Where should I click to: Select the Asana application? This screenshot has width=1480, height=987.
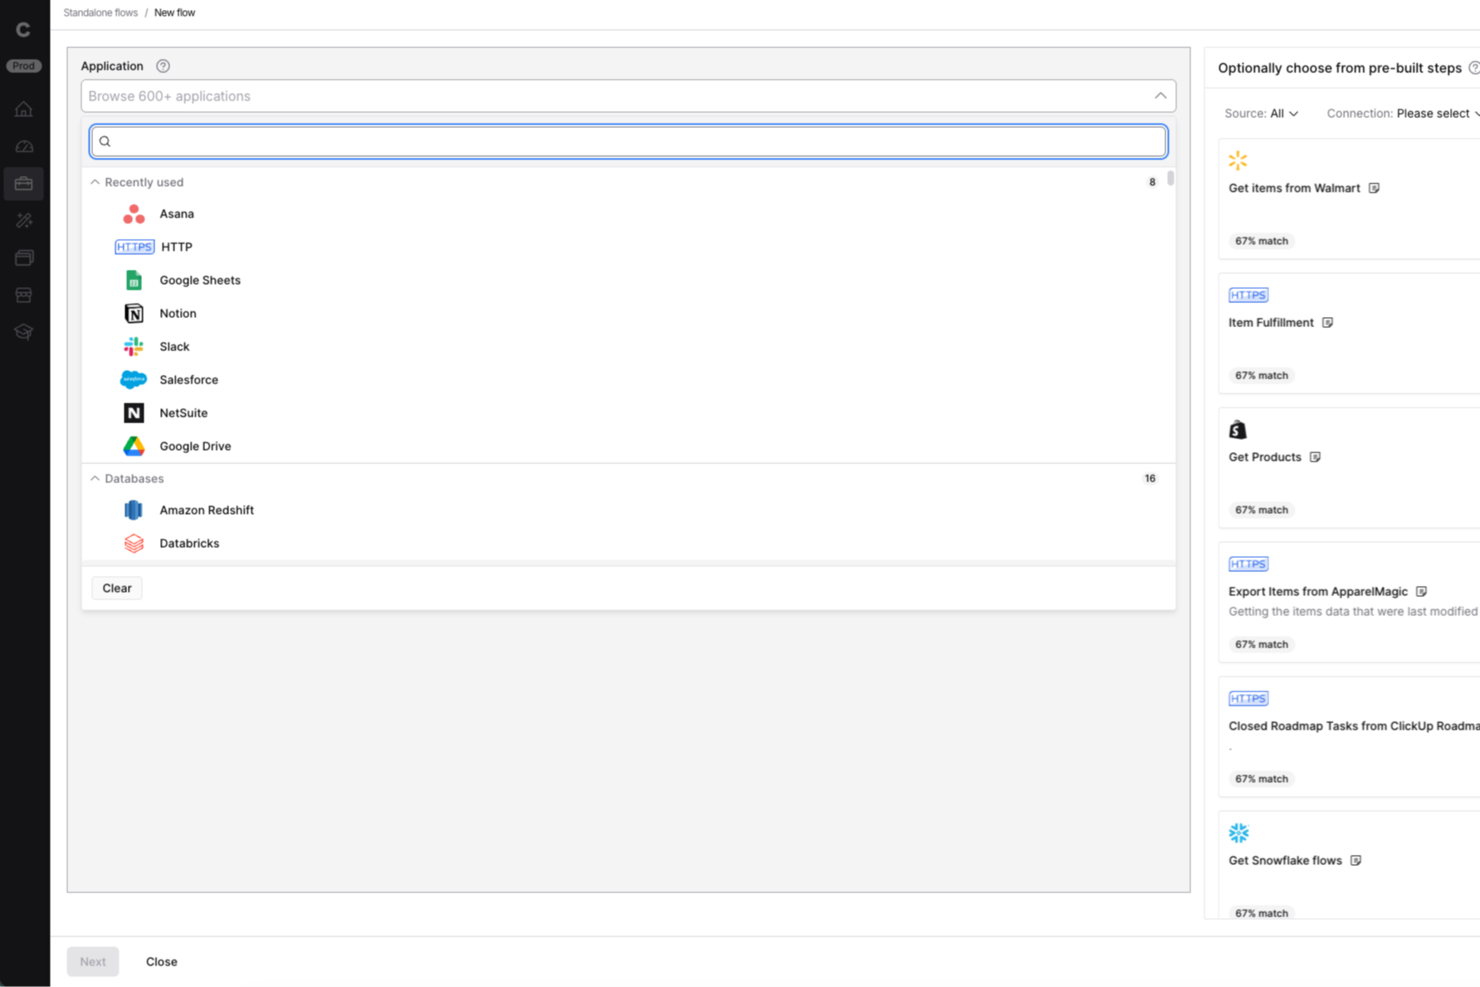(177, 213)
